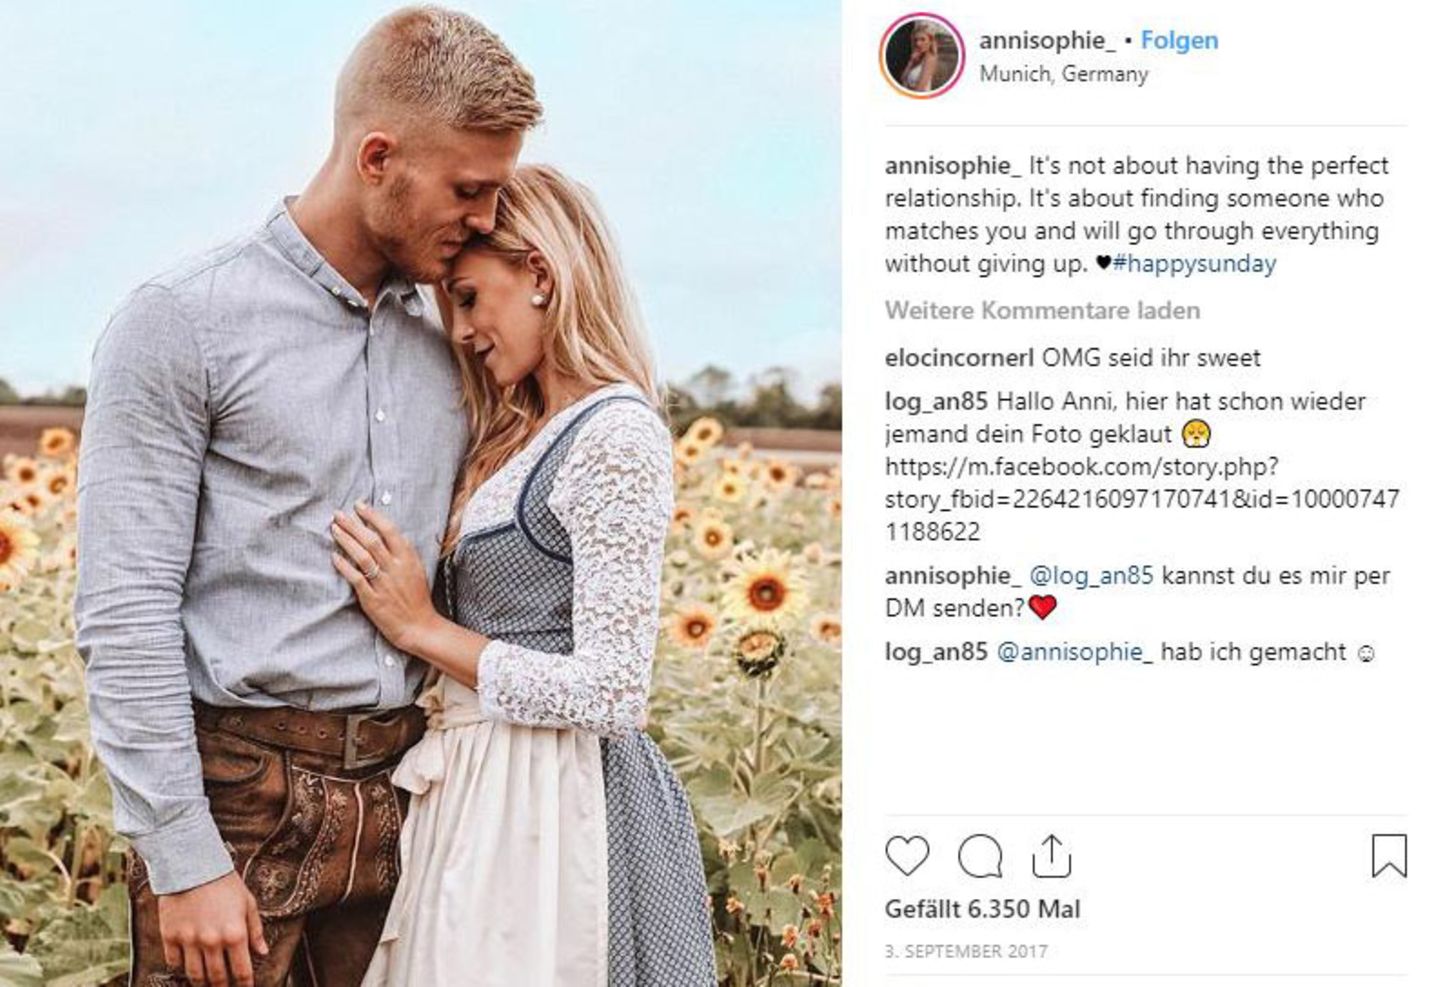Like the post with the heart icon

[x=907, y=856]
